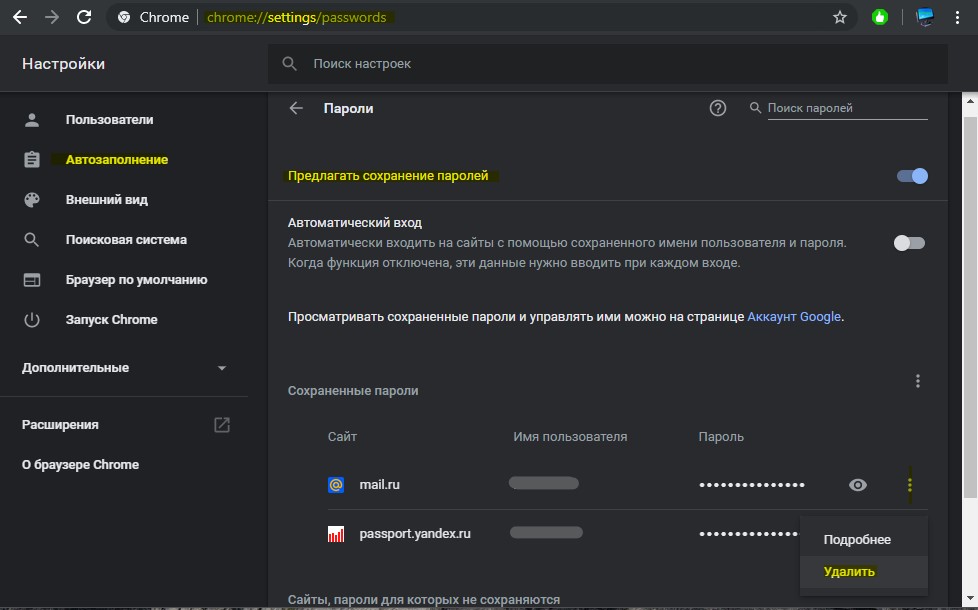This screenshot has height=610, width=978.
Task: Open "О браузере Chrome" page
Action: pyautogui.click(x=80, y=465)
